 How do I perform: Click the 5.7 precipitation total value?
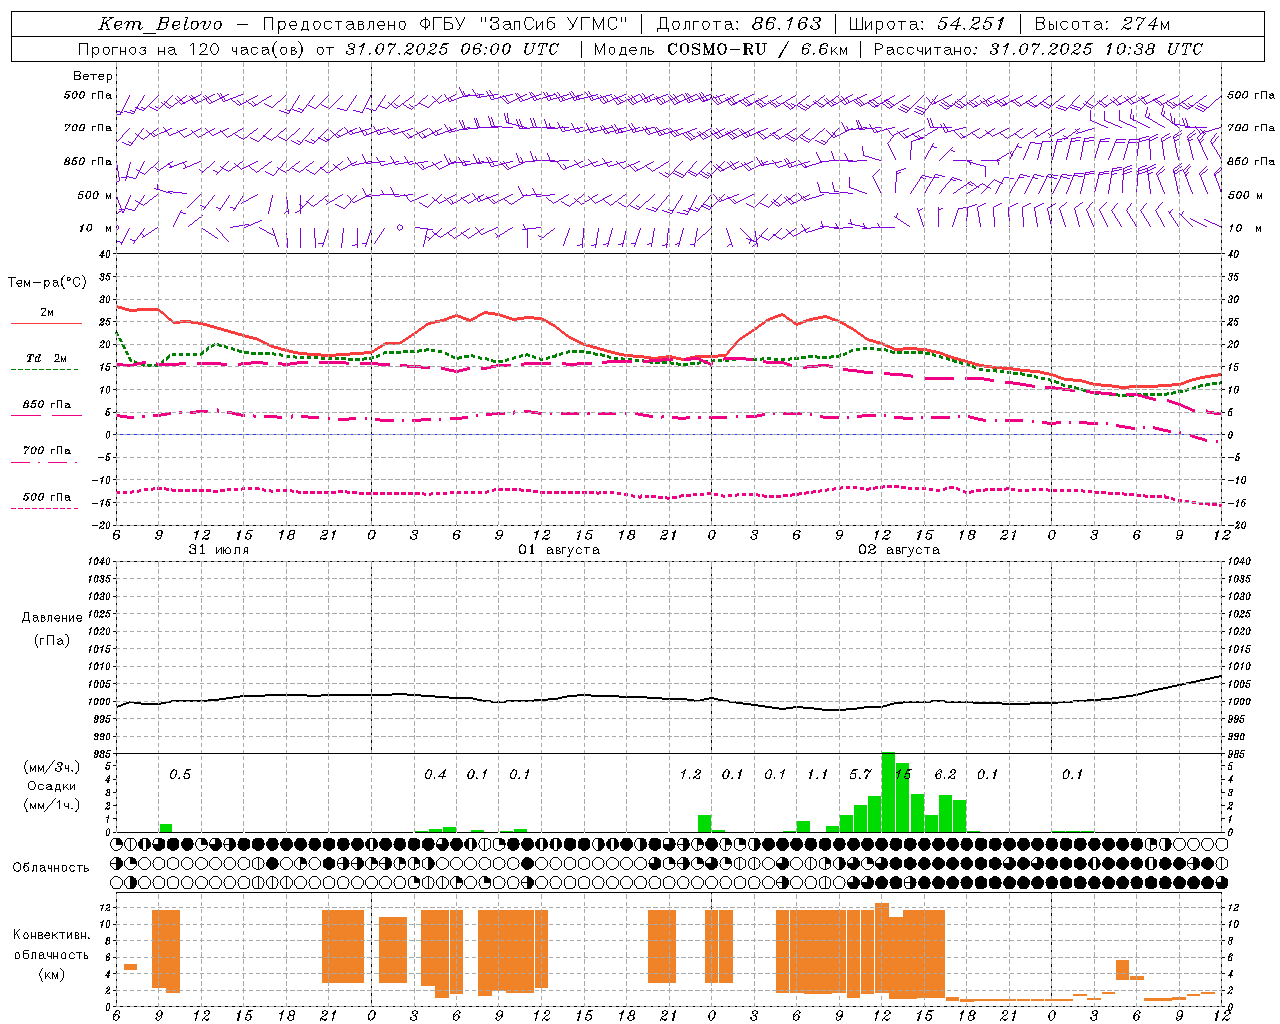click(860, 774)
